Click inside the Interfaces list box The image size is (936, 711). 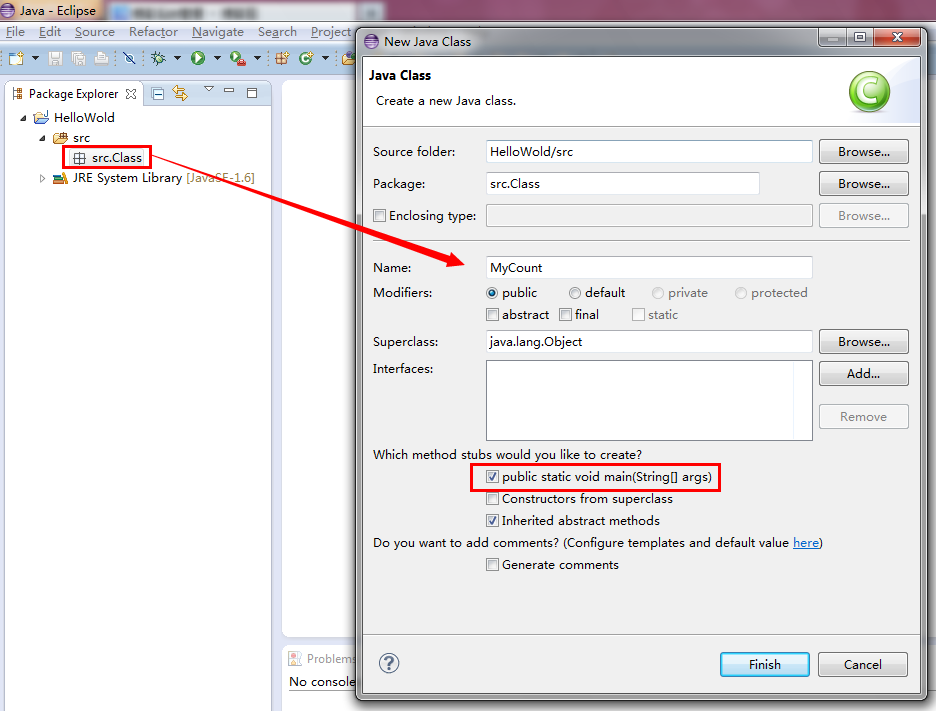tap(649, 400)
